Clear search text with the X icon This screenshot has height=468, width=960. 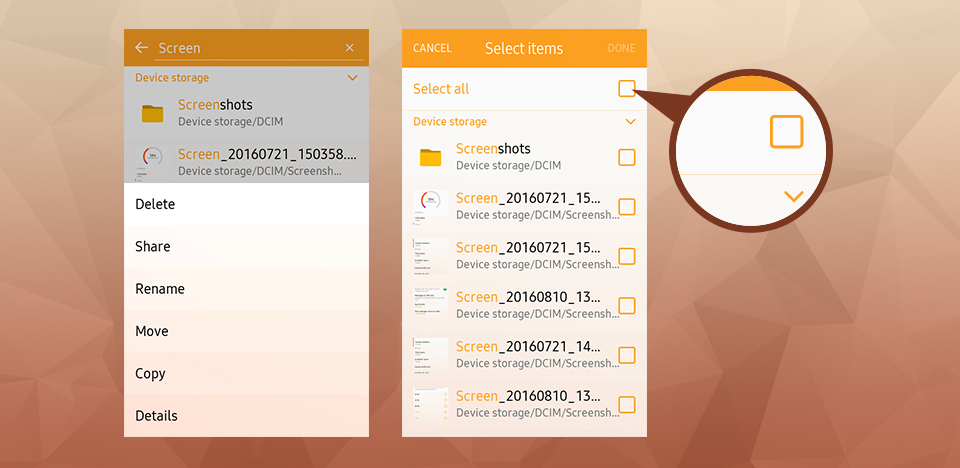(x=349, y=47)
